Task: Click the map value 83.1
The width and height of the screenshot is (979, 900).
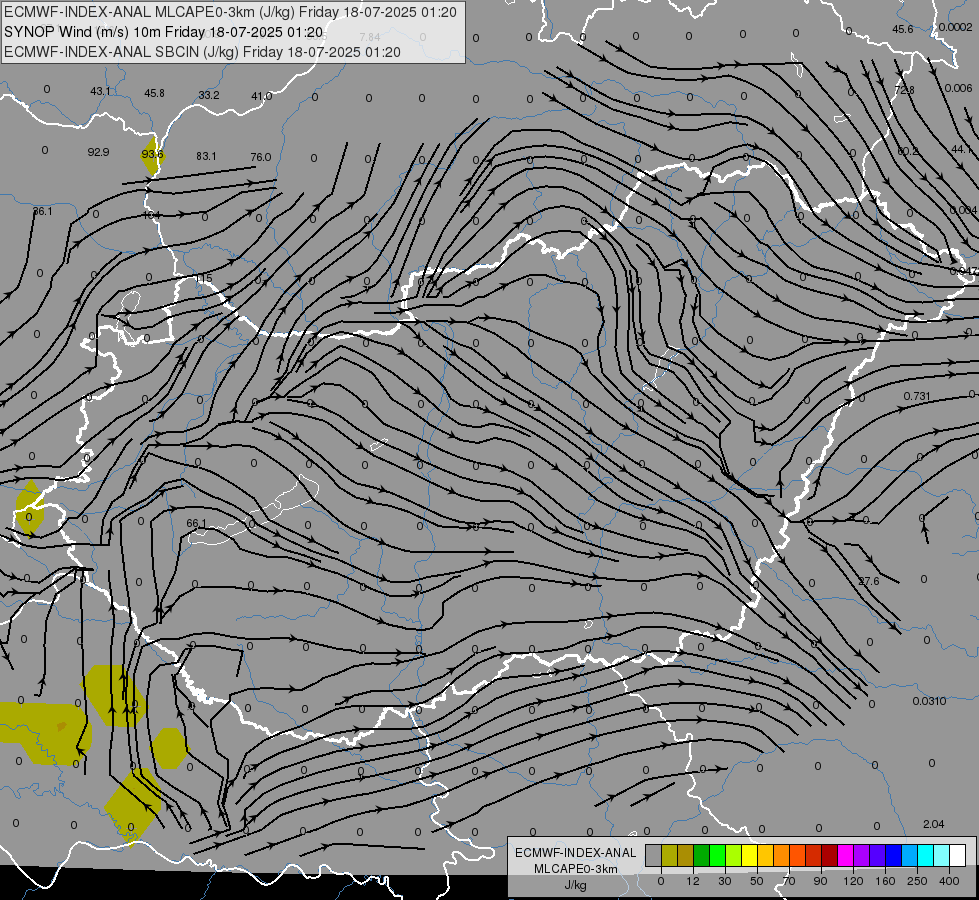Action: point(206,156)
